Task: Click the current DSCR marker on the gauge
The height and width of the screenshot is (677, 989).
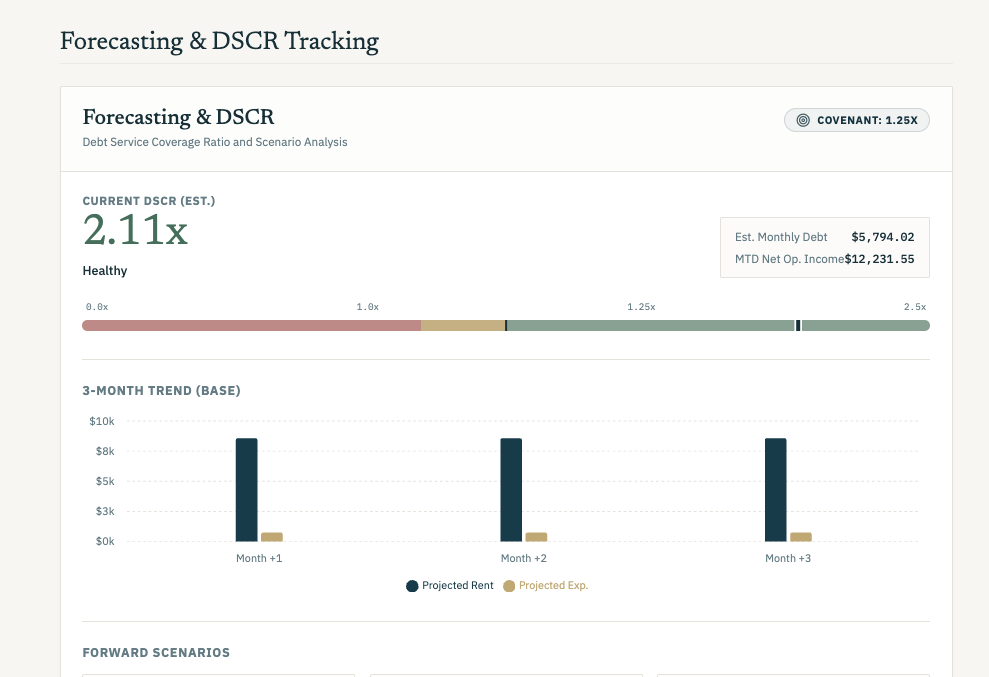Action: coord(798,326)
